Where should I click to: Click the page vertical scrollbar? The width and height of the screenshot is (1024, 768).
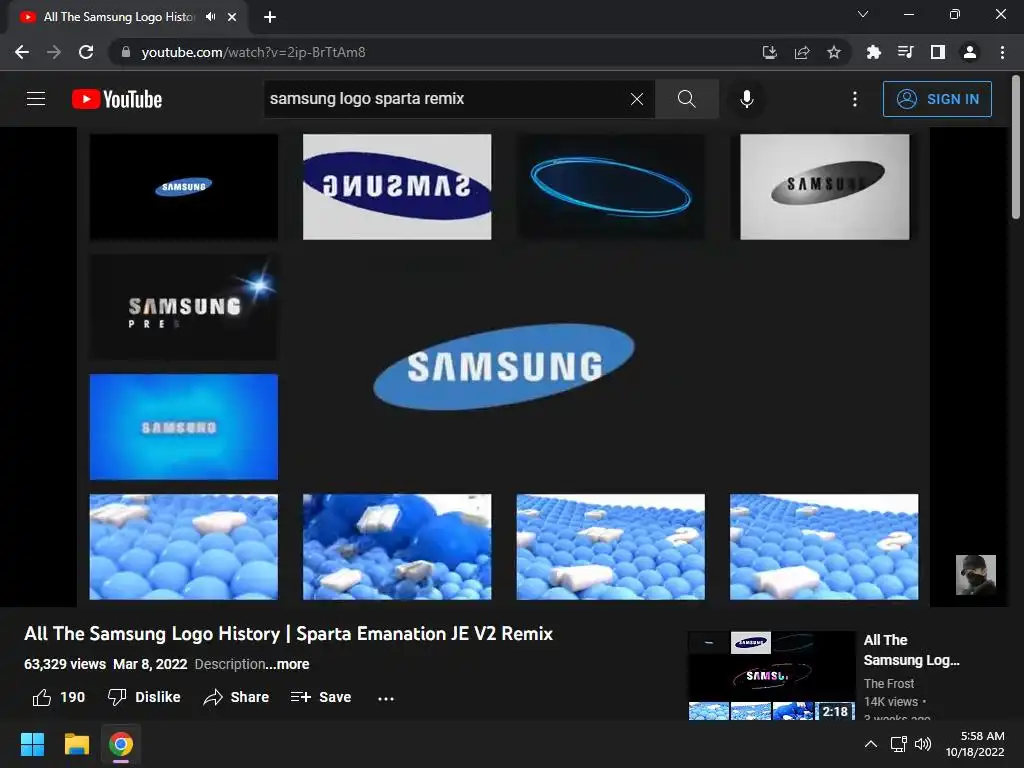coord(1016,147)
